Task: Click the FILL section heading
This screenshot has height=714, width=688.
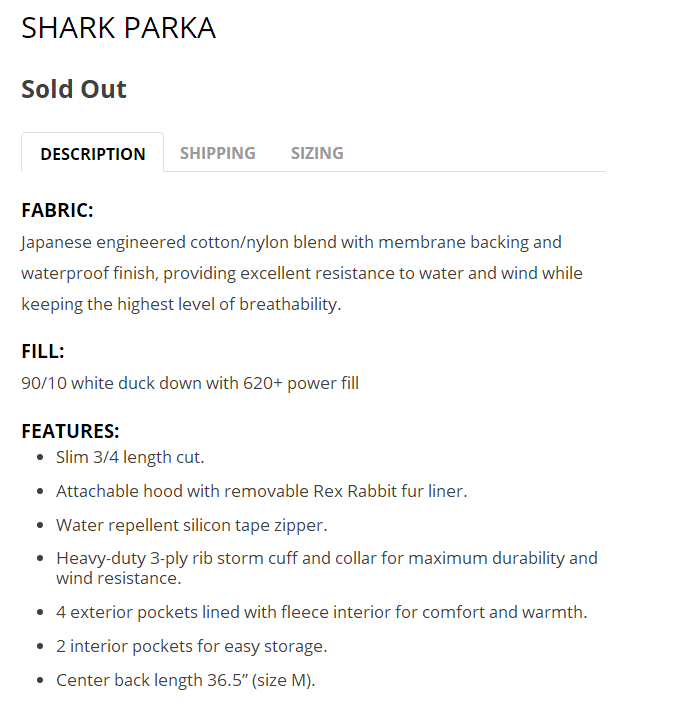Action: tap(42, 351)
